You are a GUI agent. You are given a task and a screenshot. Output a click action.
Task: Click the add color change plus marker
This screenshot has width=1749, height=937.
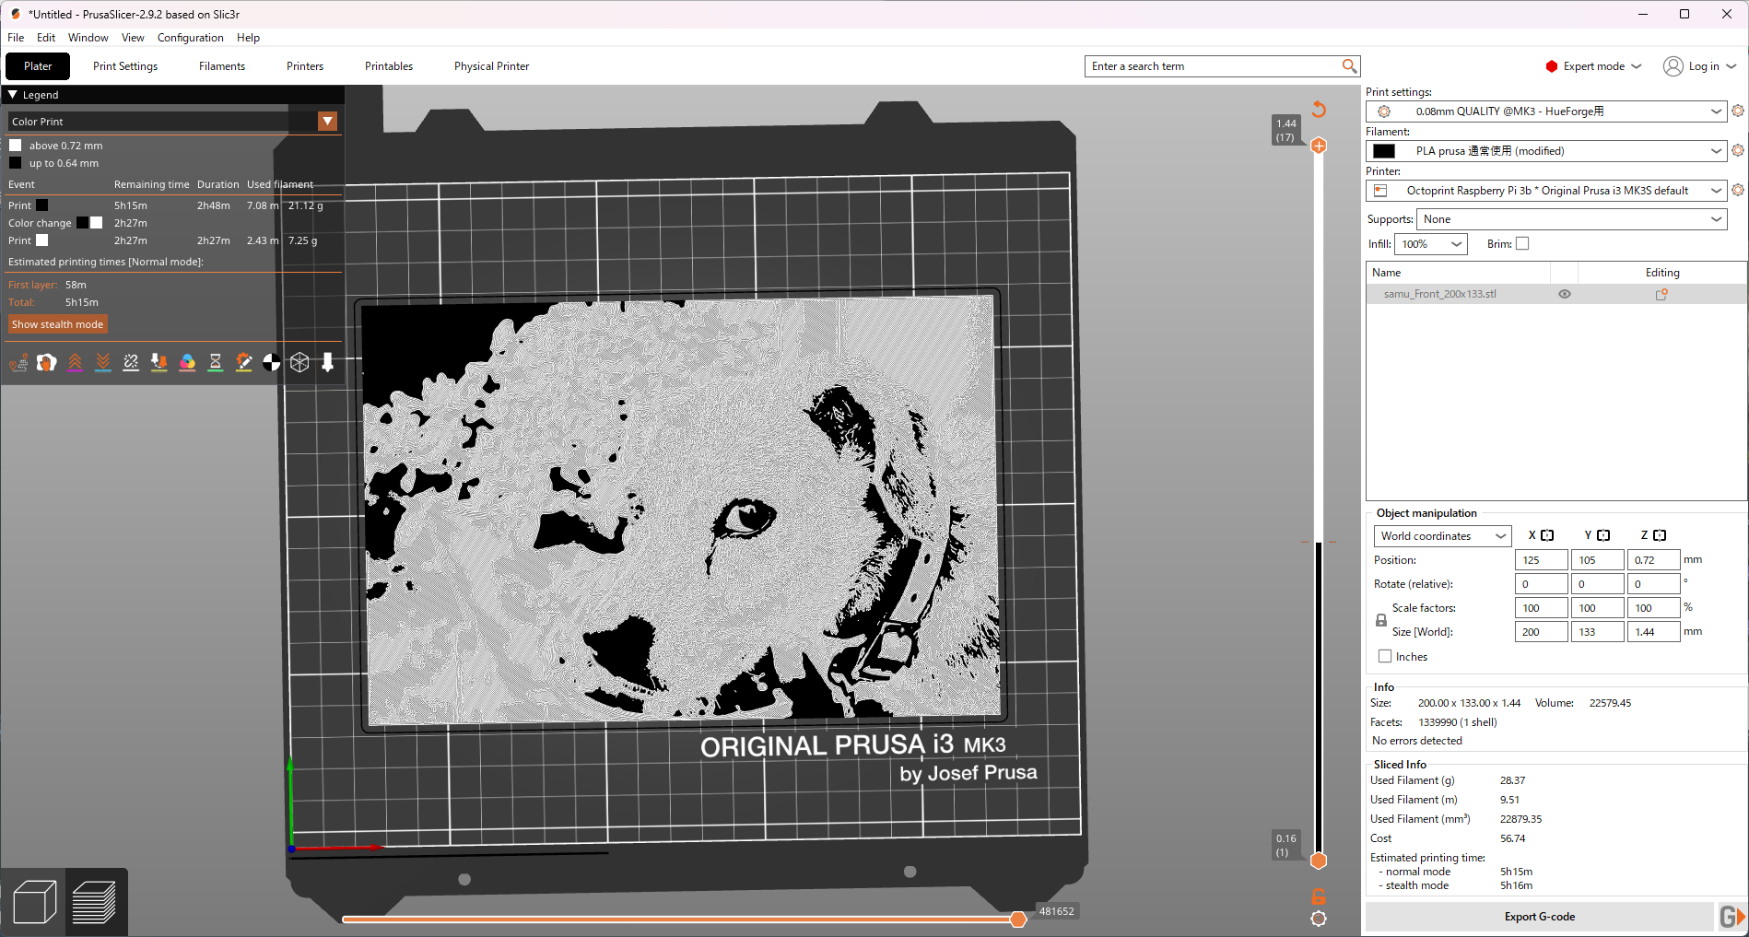(1319, 146)
